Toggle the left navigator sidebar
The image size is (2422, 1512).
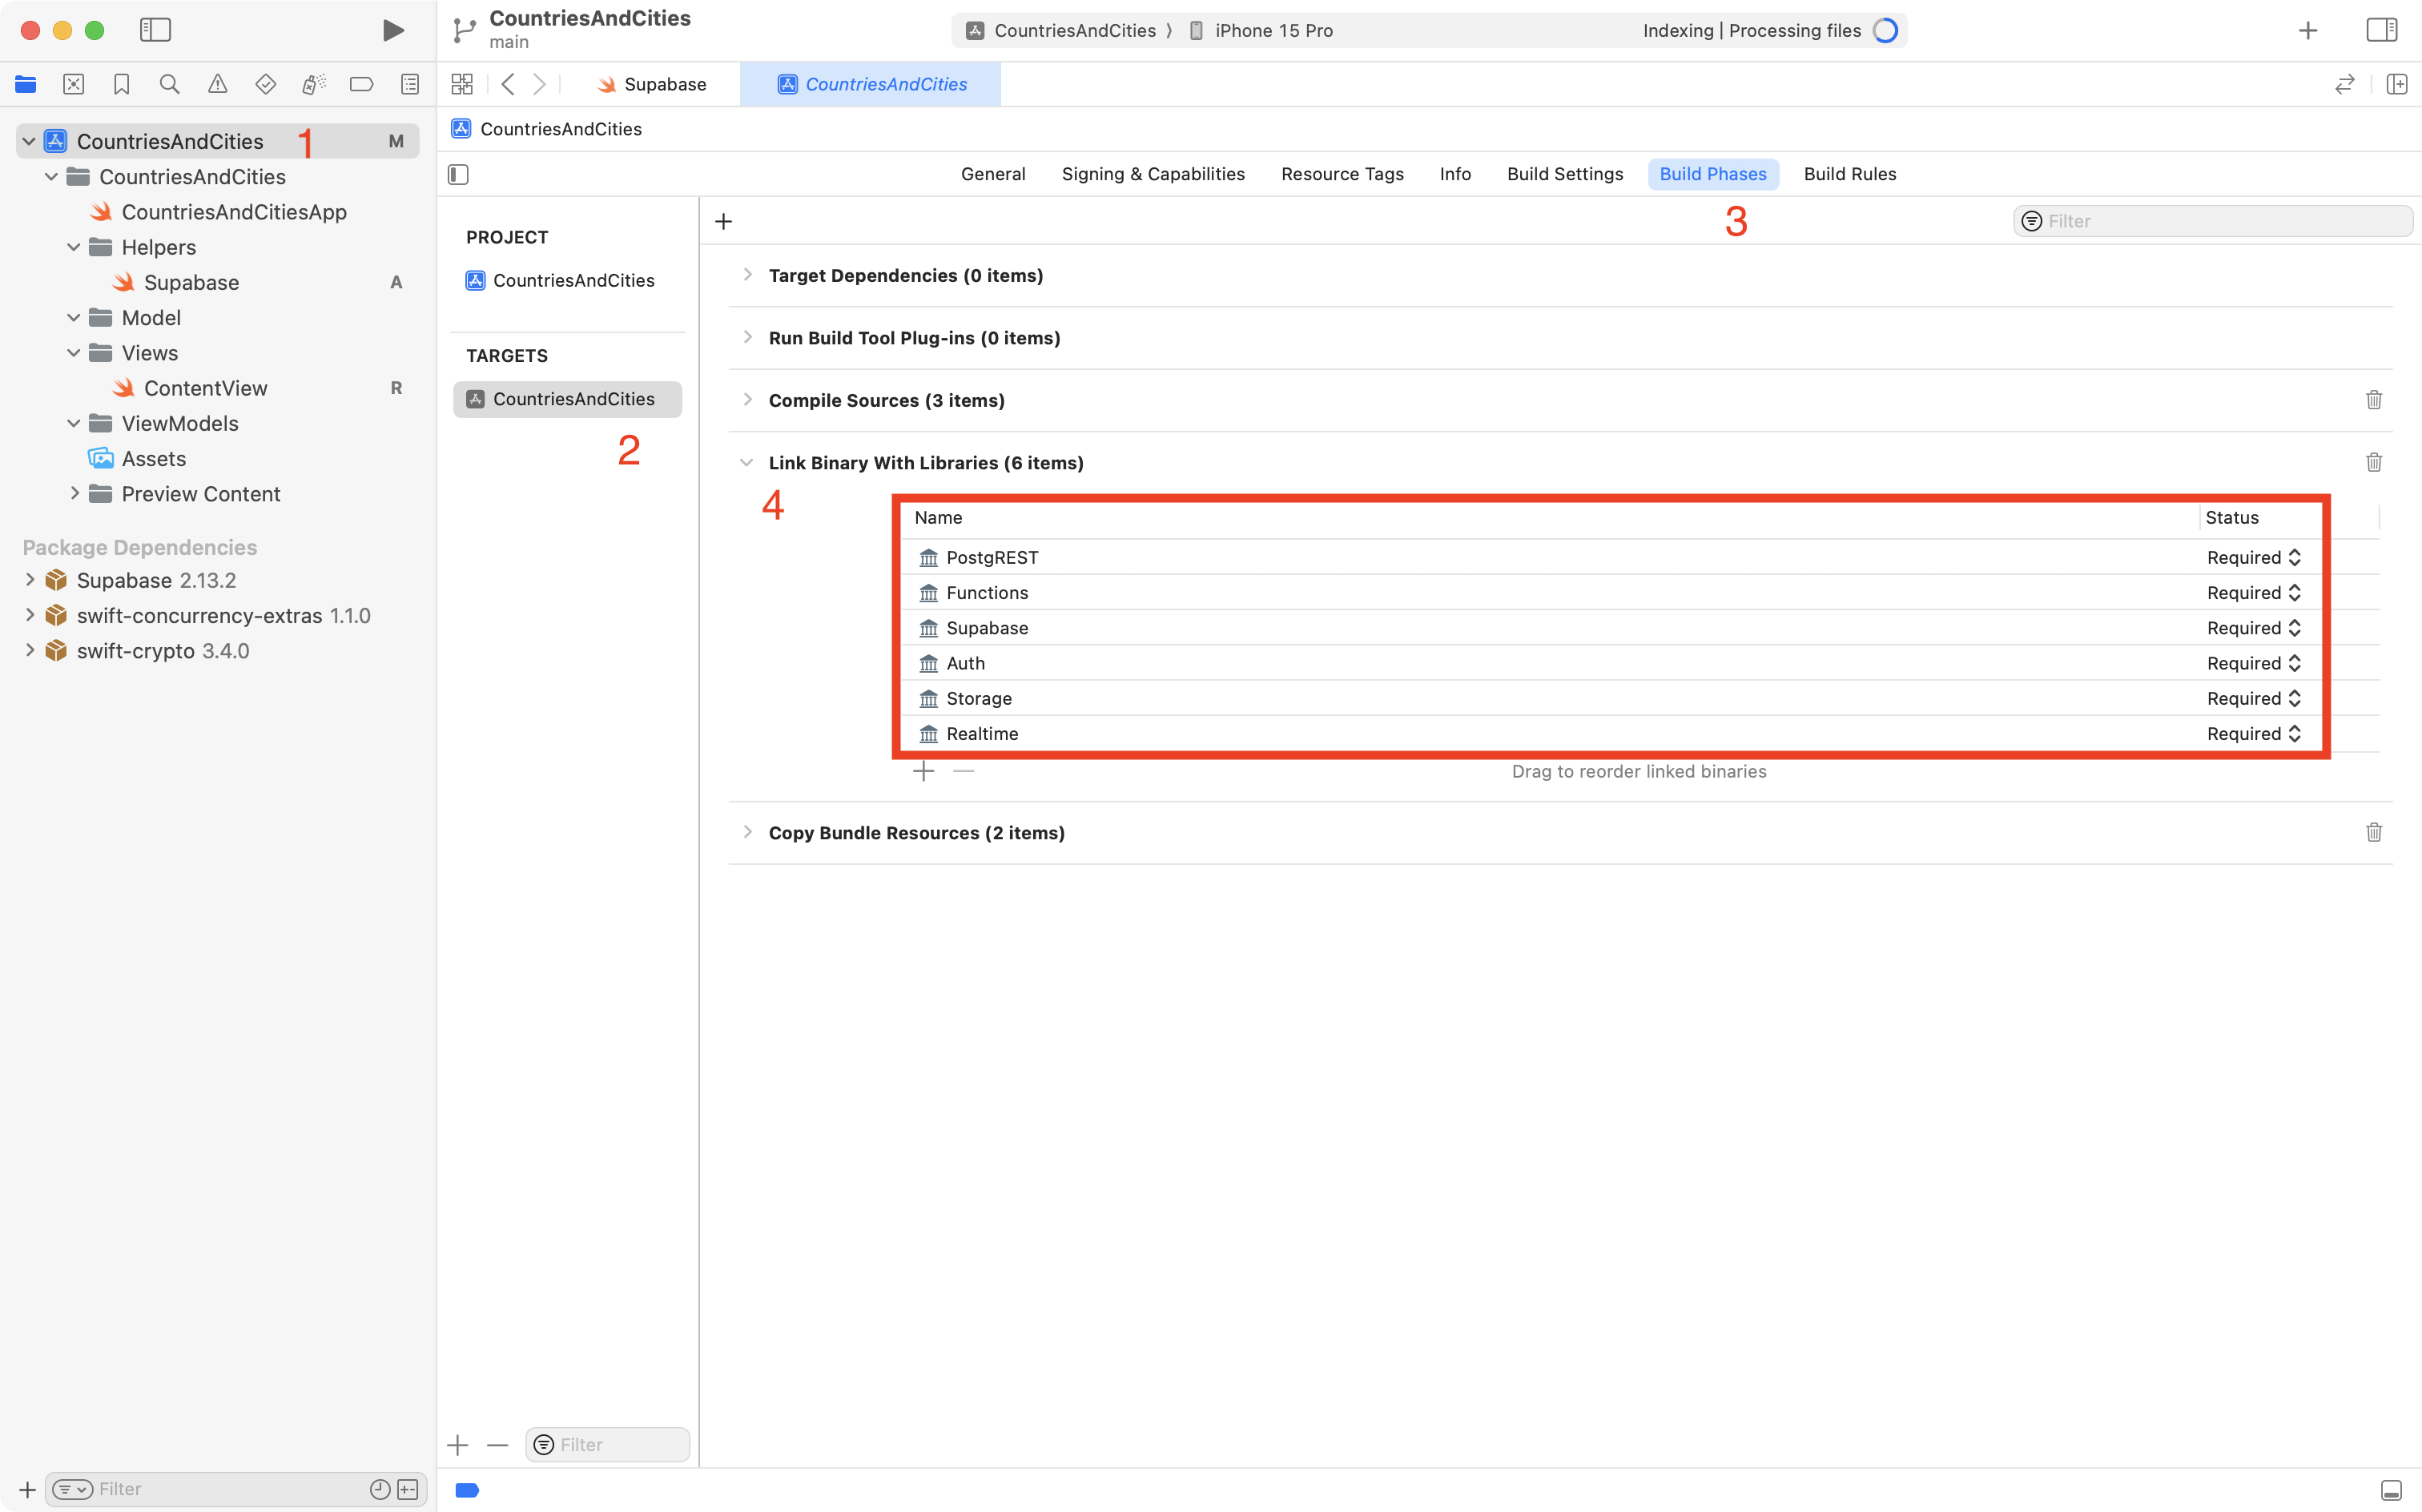(155, 30)
